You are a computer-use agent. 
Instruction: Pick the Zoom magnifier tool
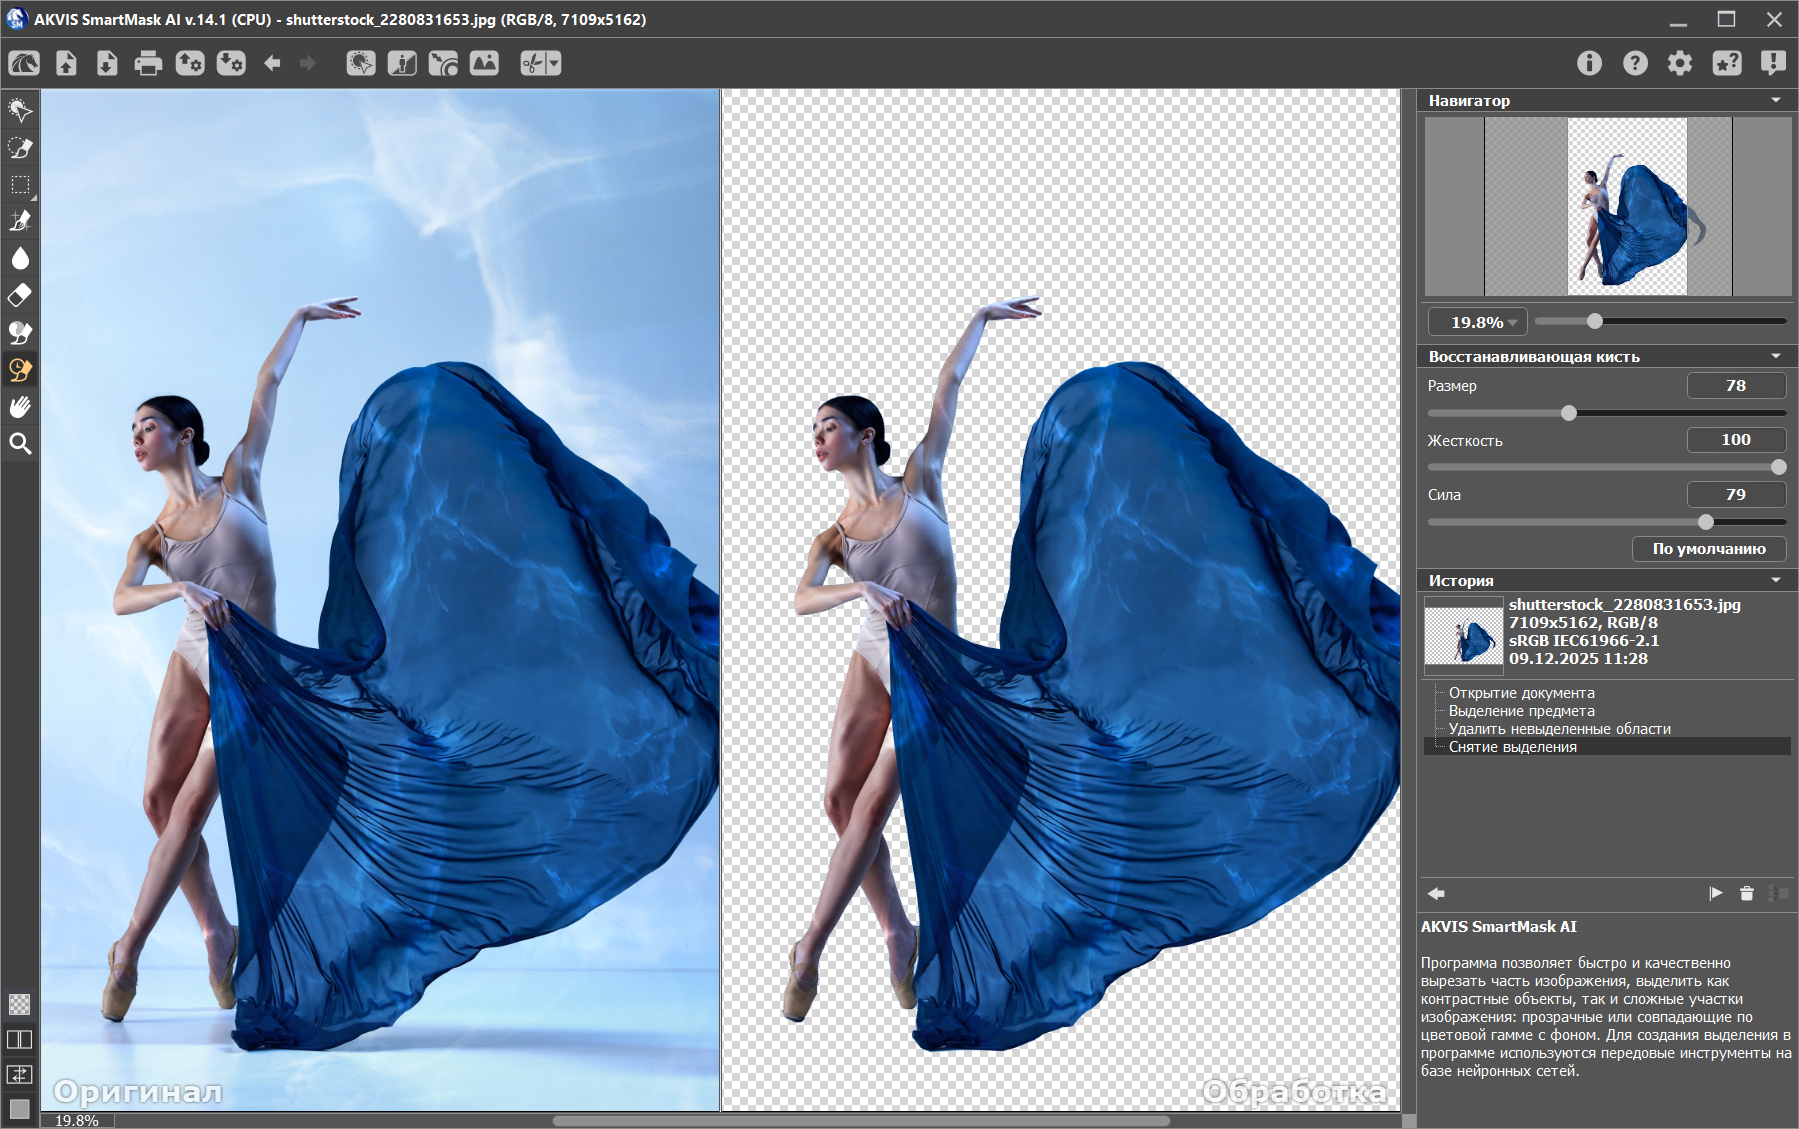click(20, 444)
